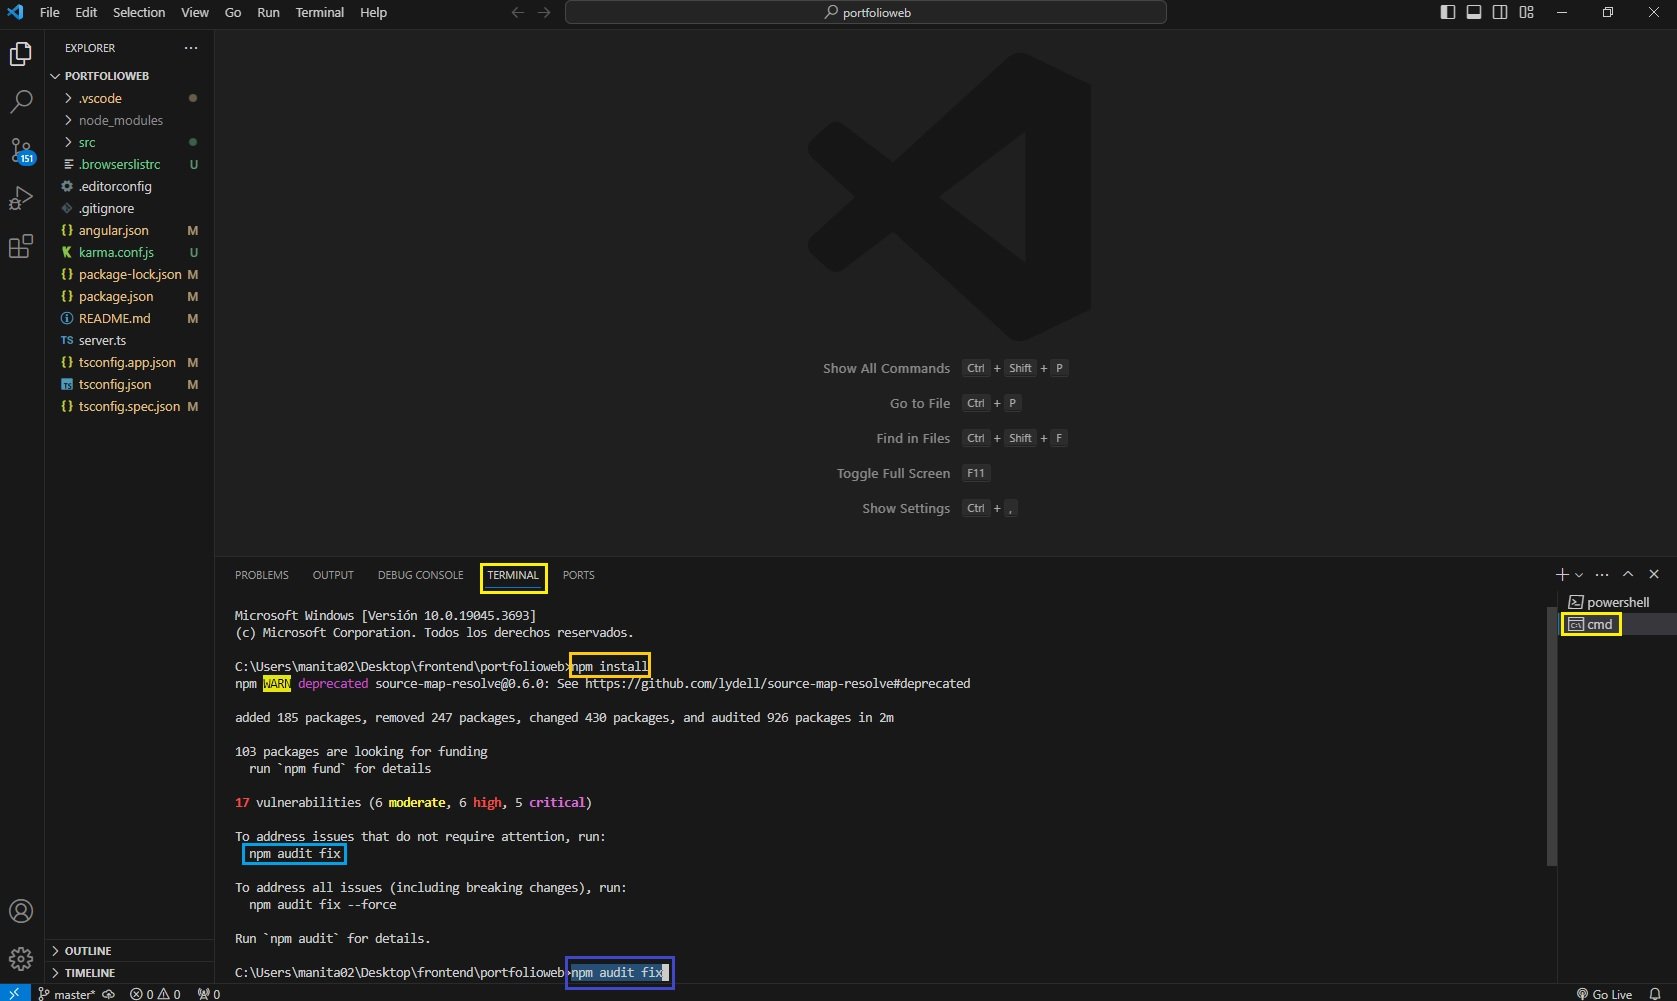Click the Go Back arrow

pyautogui.click(x=517, y=12)
